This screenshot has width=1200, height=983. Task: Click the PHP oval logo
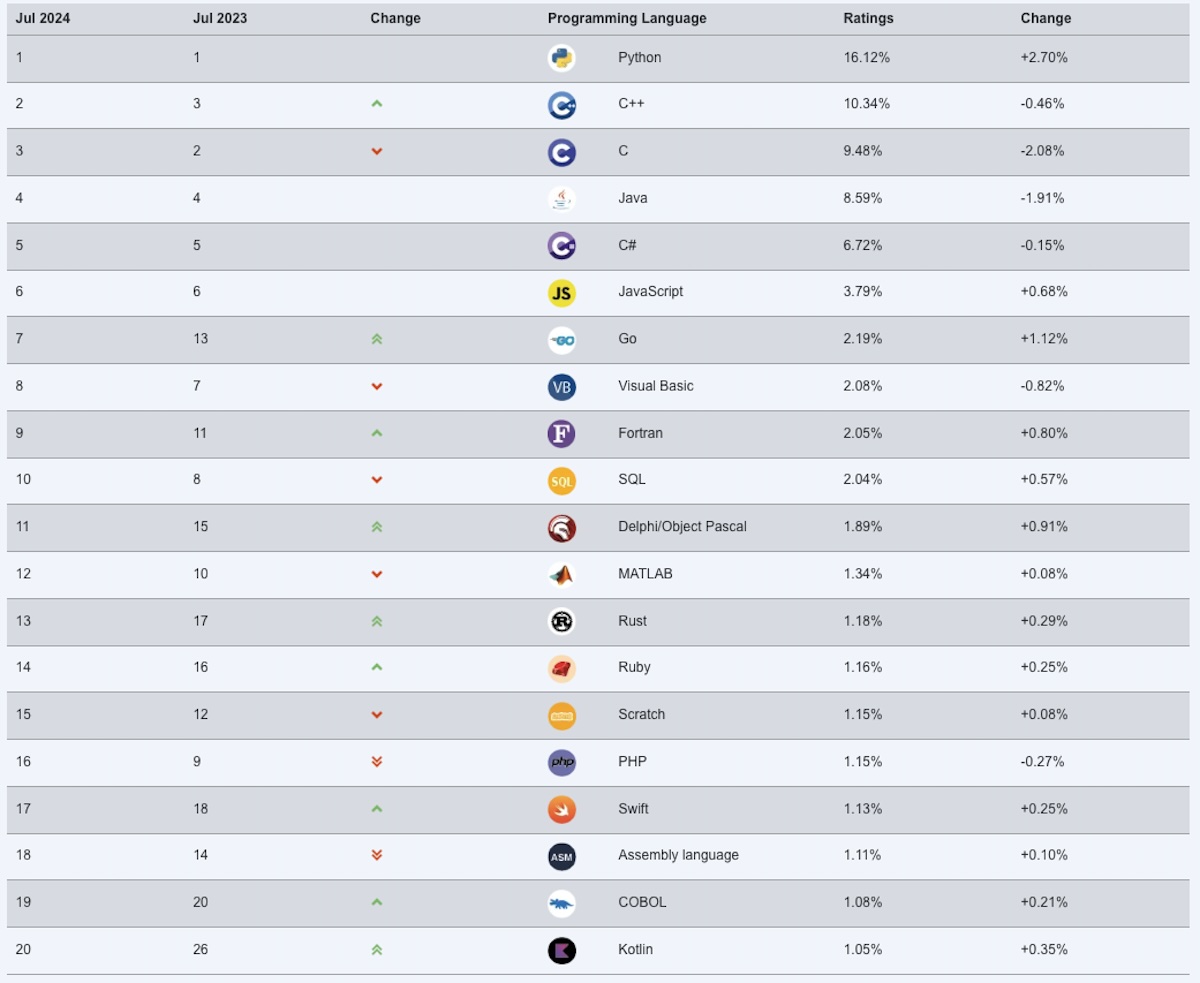(562, 762)
